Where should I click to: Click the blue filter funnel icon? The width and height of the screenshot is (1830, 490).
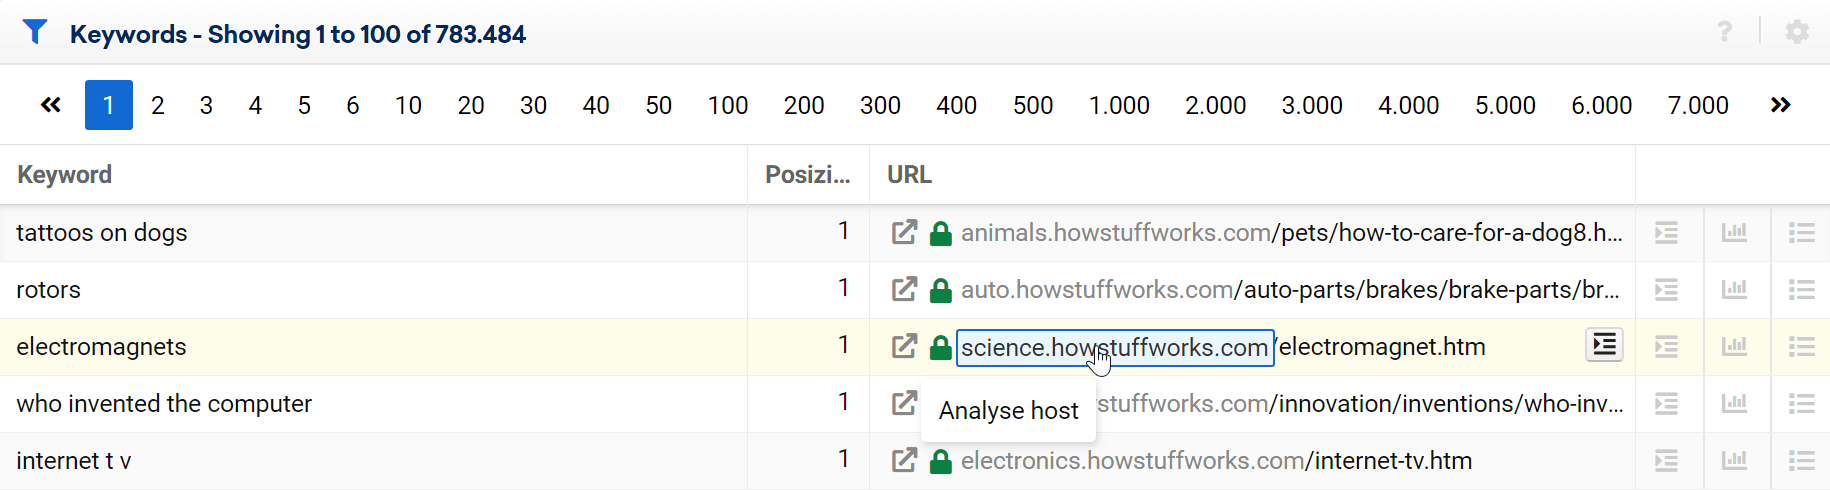pos(35,33)
